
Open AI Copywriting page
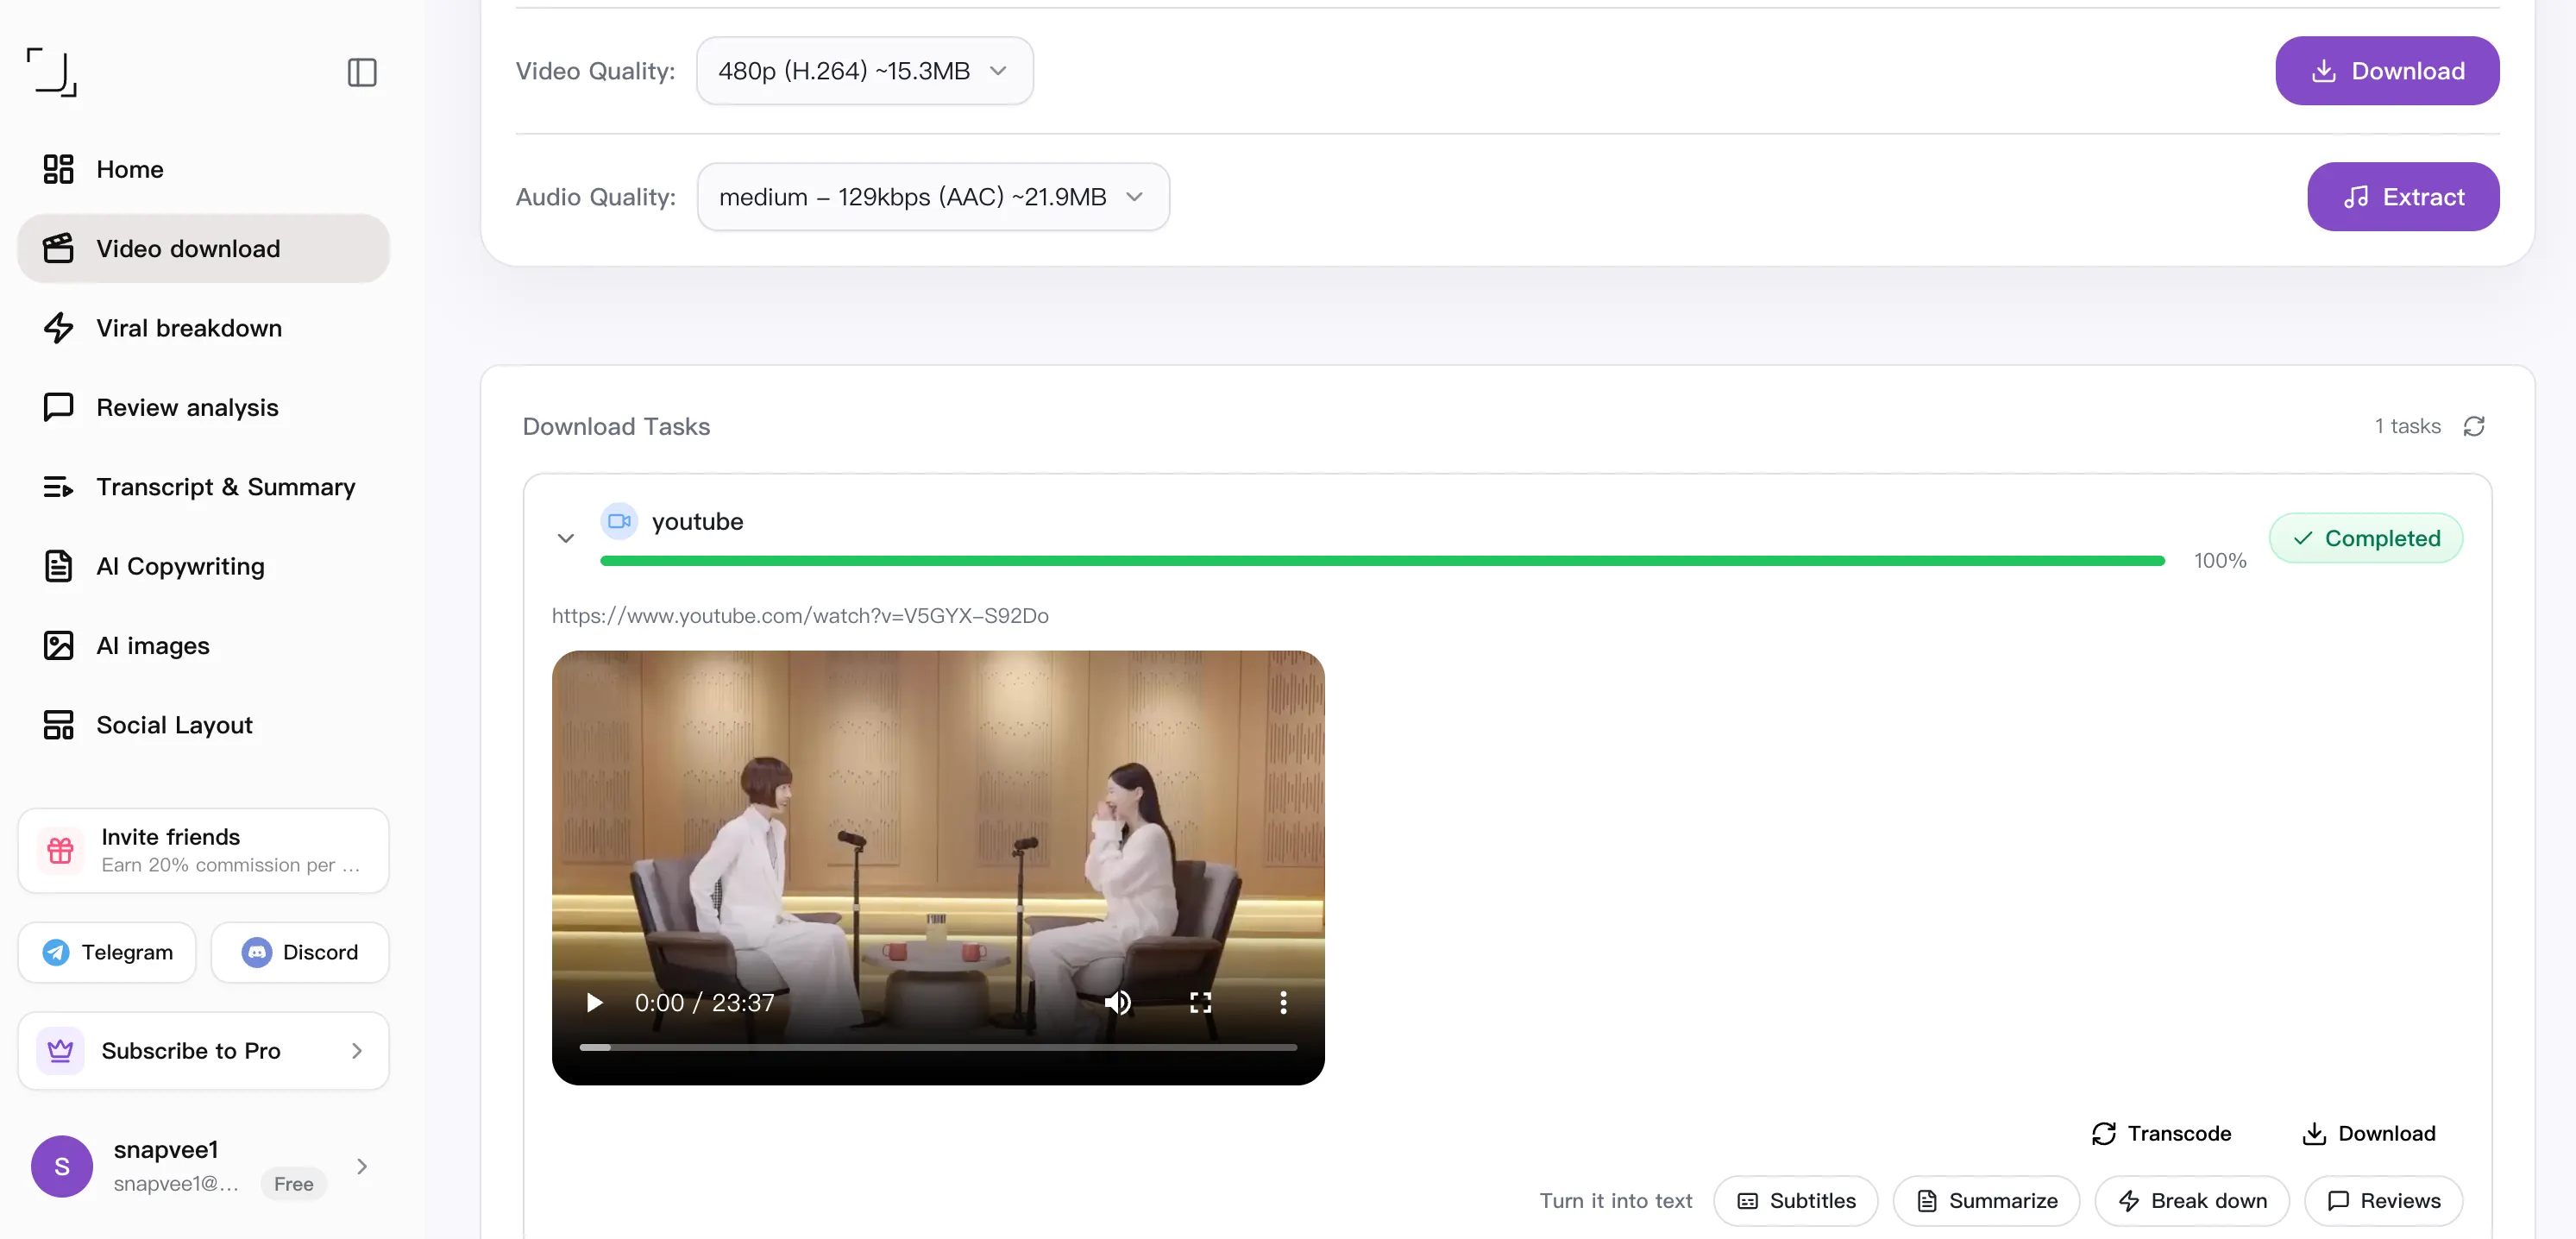pyautogui.click(x=203, y=566)
